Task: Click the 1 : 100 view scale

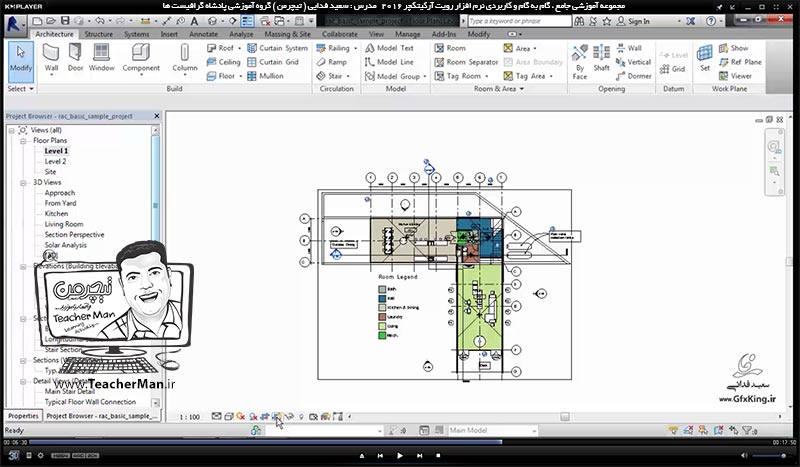Action: [x=189, y=417]
